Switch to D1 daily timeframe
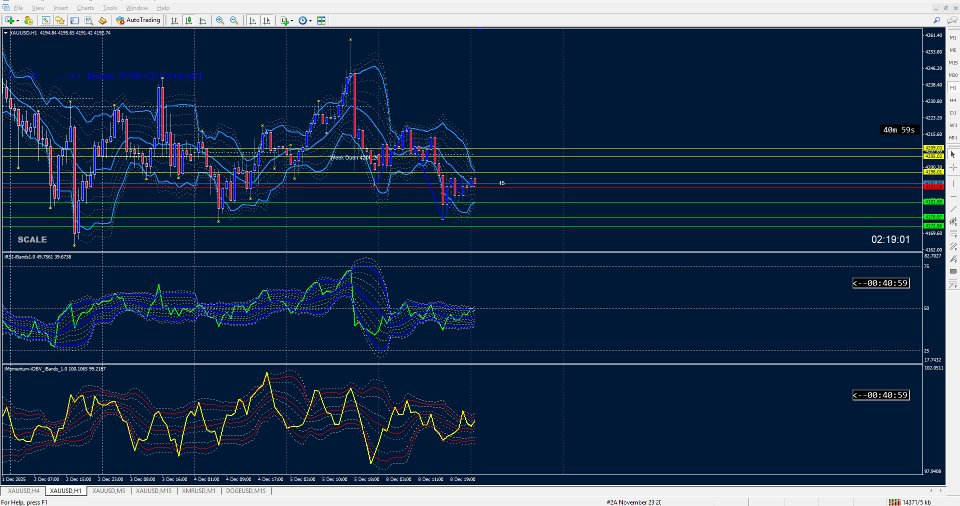The width and height of the screenshot is (960, 506). point(953,113)
